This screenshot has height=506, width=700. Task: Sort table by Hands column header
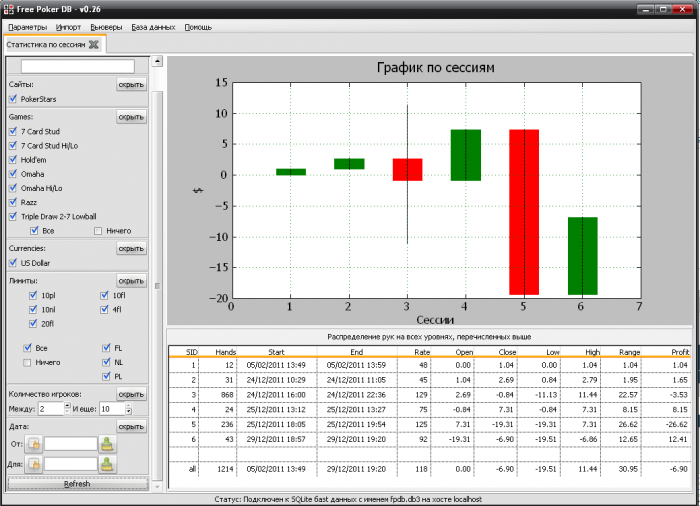[x=225, y=352]
